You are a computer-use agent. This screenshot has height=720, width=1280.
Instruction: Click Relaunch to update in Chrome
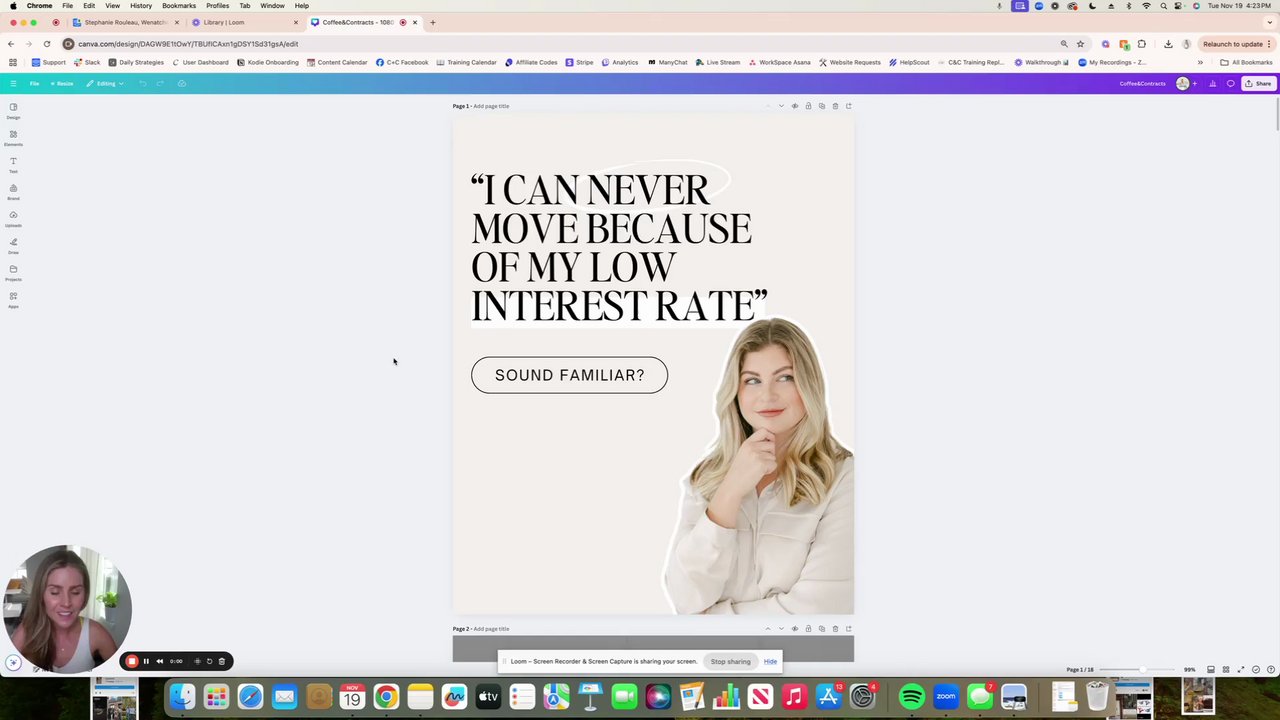coord(1232,44)
